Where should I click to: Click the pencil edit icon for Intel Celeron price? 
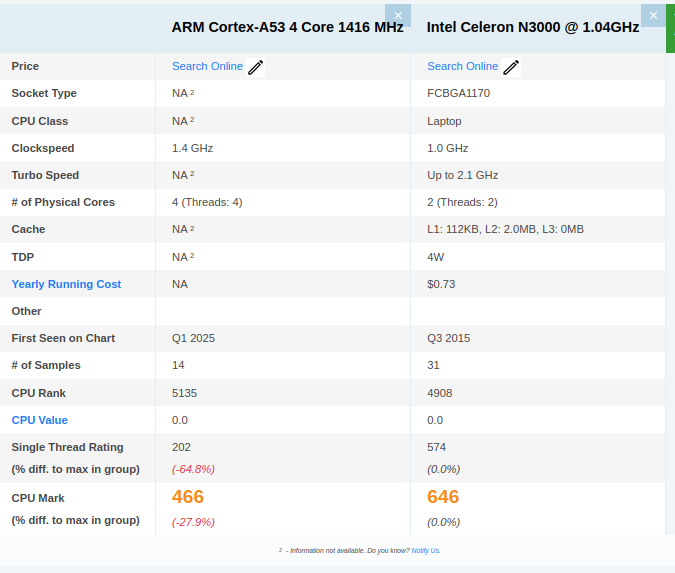click(x=511, y=67)
